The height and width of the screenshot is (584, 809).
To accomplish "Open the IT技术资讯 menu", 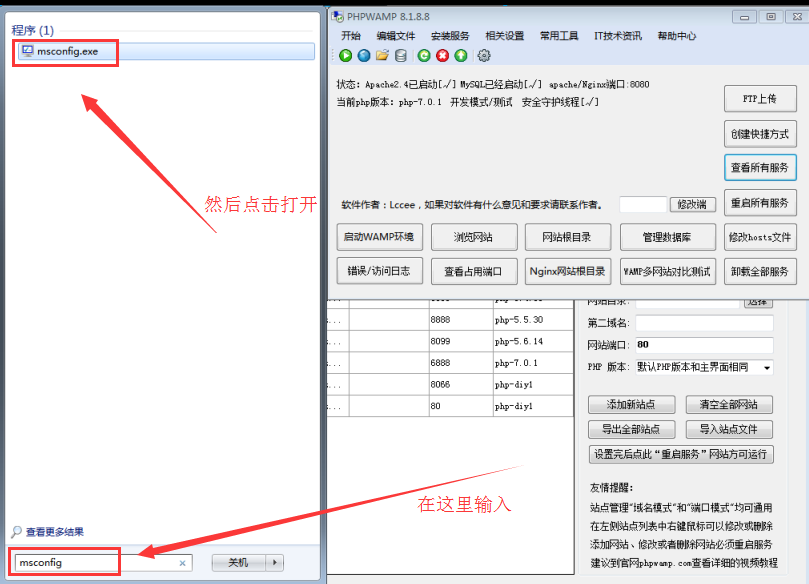I will 618,36.
